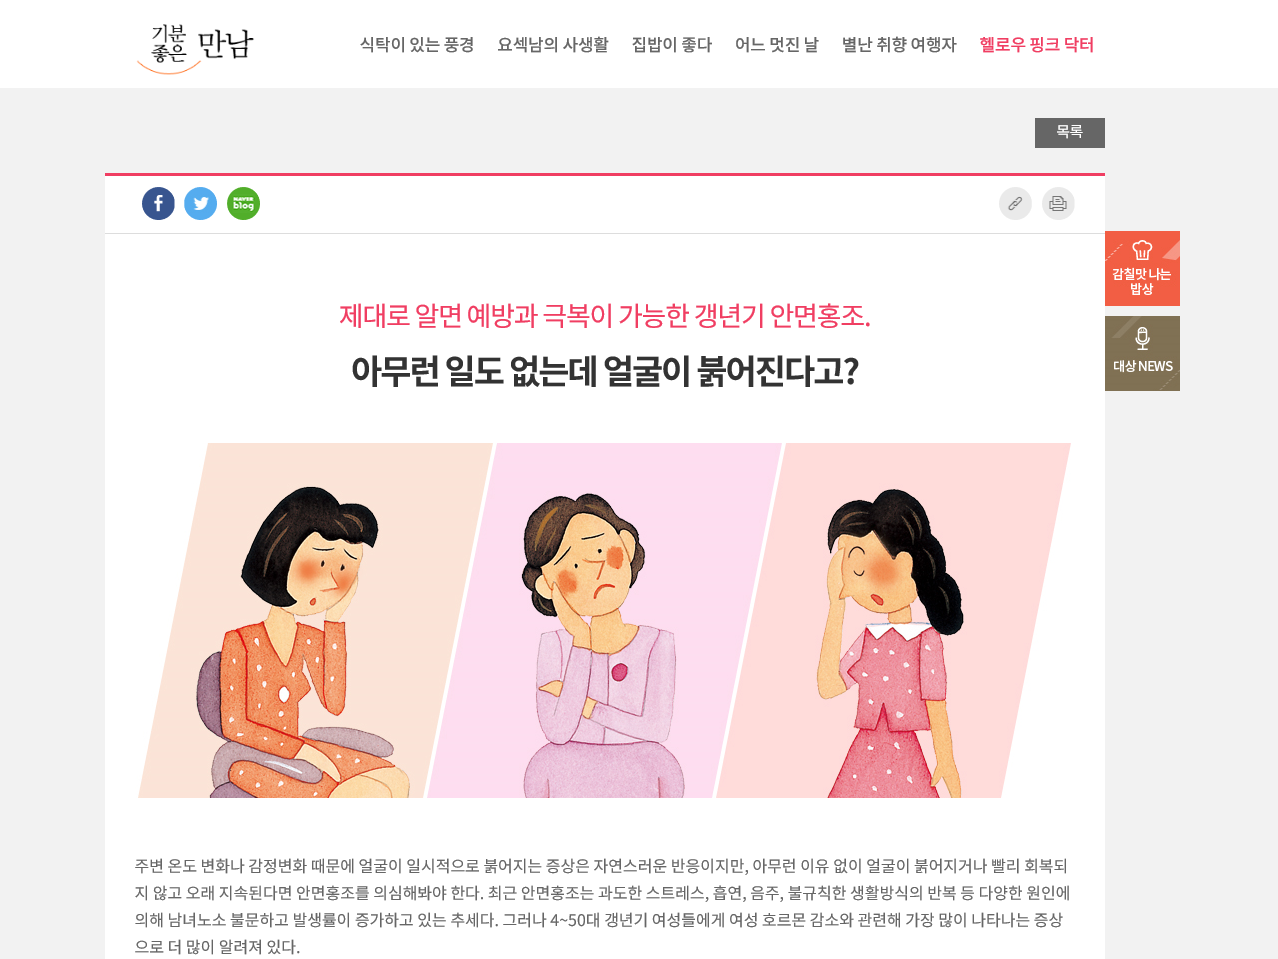Screen dimensions: 1278x959
Task: Navigate to 어느 멋진 날
Action: point(776,45)
